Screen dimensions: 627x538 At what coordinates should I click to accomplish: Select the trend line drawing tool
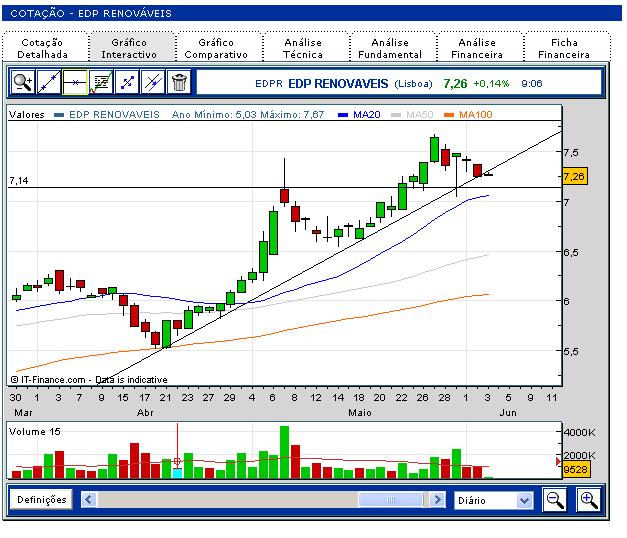tap(48, 82)
